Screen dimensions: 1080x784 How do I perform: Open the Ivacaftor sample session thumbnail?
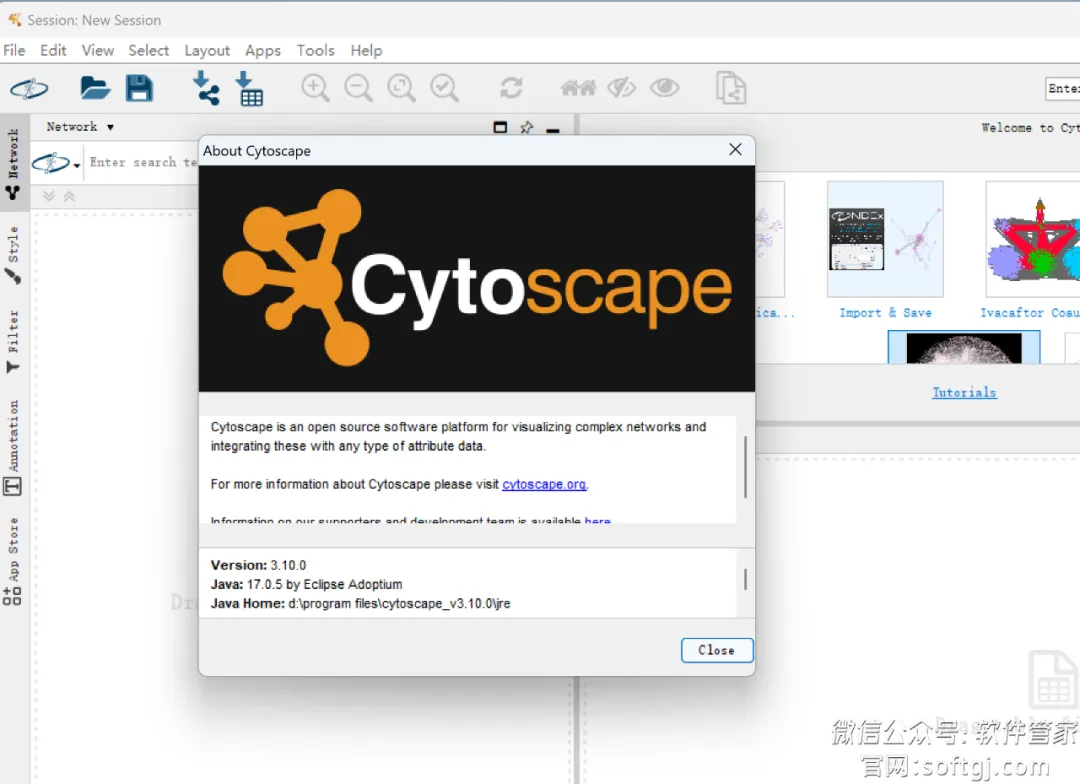coord(1032,239)
